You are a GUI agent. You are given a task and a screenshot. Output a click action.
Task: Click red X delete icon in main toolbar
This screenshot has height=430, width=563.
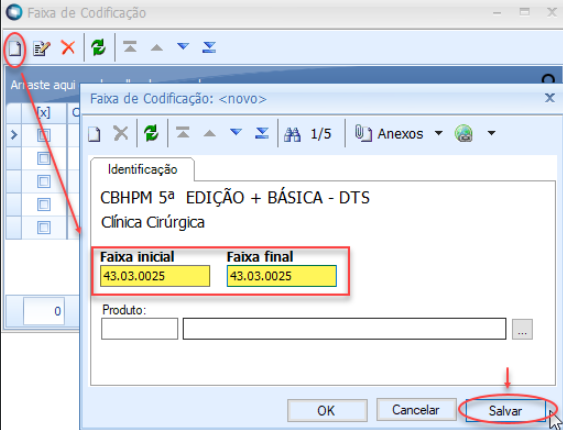point(68,47)
